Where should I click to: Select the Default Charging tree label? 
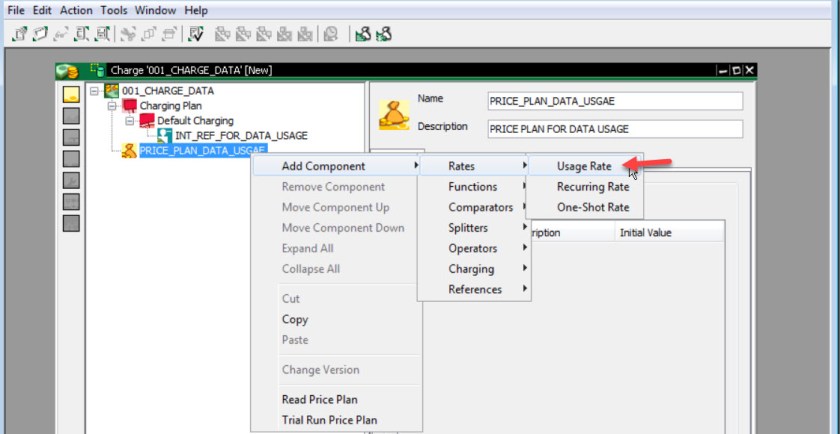click(195, 121)
